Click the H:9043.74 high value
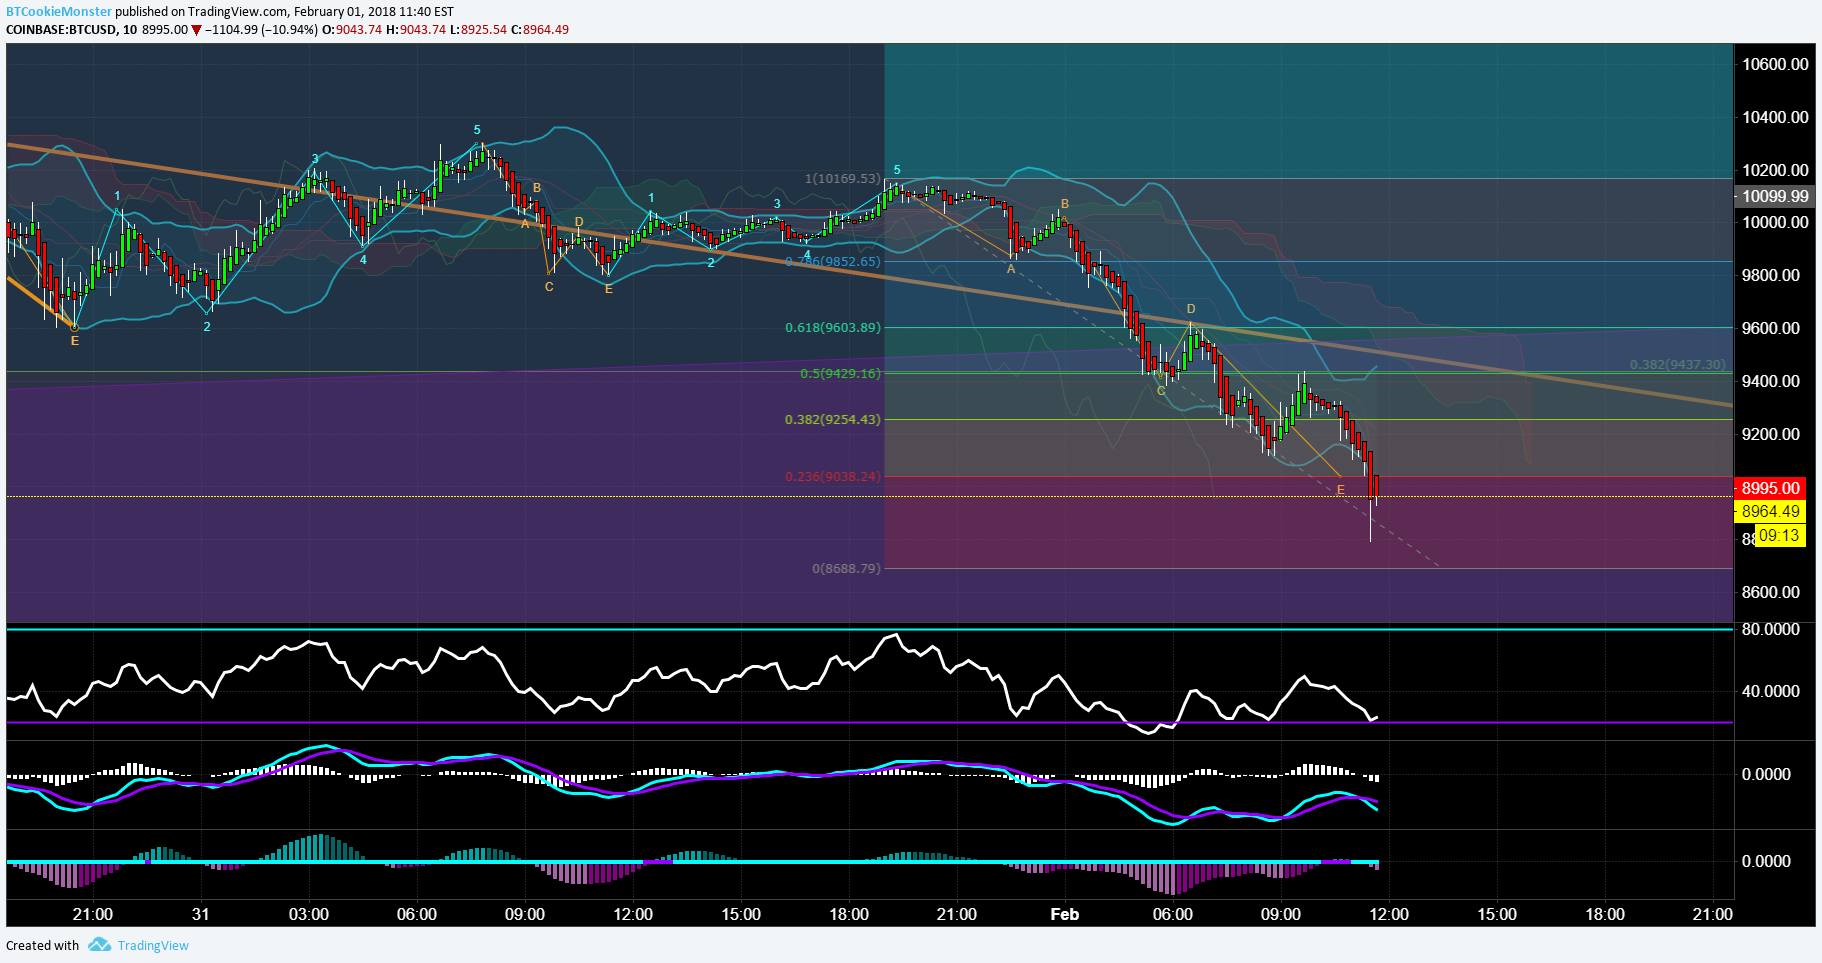1822x963 pixels. click(x=416, y=30)
